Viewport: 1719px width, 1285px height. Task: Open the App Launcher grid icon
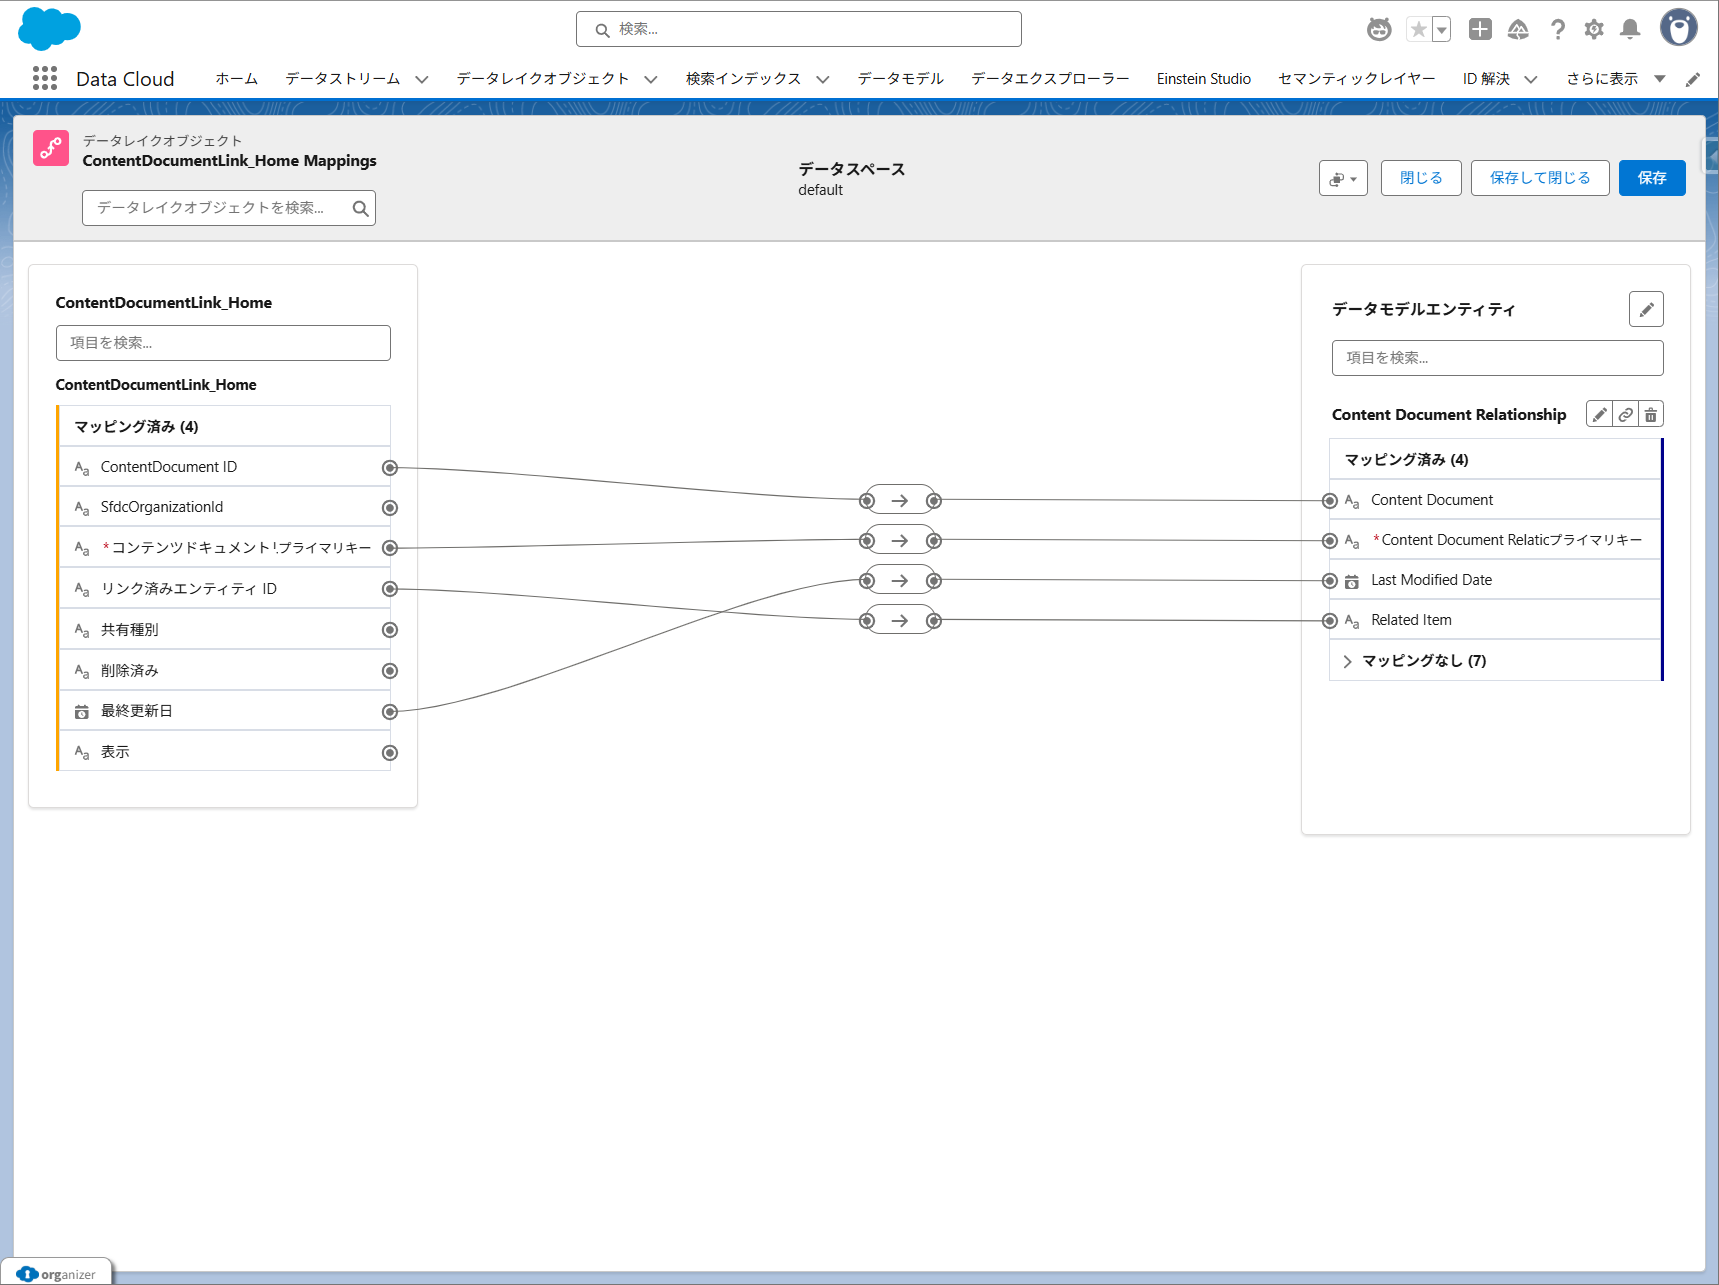(x=45, y=79)
